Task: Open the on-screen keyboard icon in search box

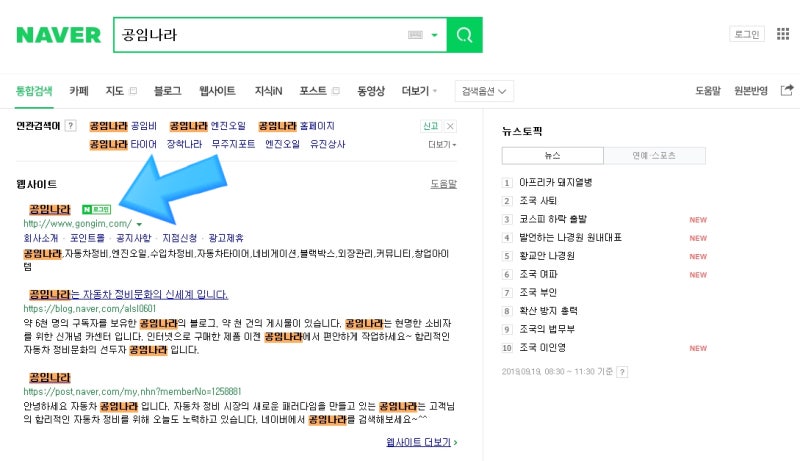Action: click(x=415, y=35)
